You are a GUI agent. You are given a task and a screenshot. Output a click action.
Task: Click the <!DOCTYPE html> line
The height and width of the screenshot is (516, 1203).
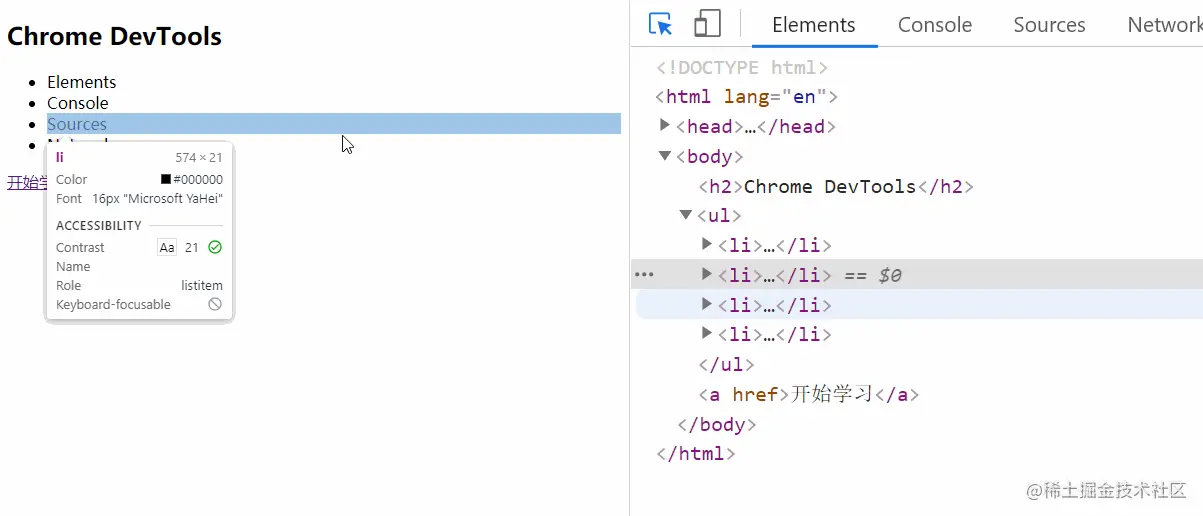pos(742,68)
